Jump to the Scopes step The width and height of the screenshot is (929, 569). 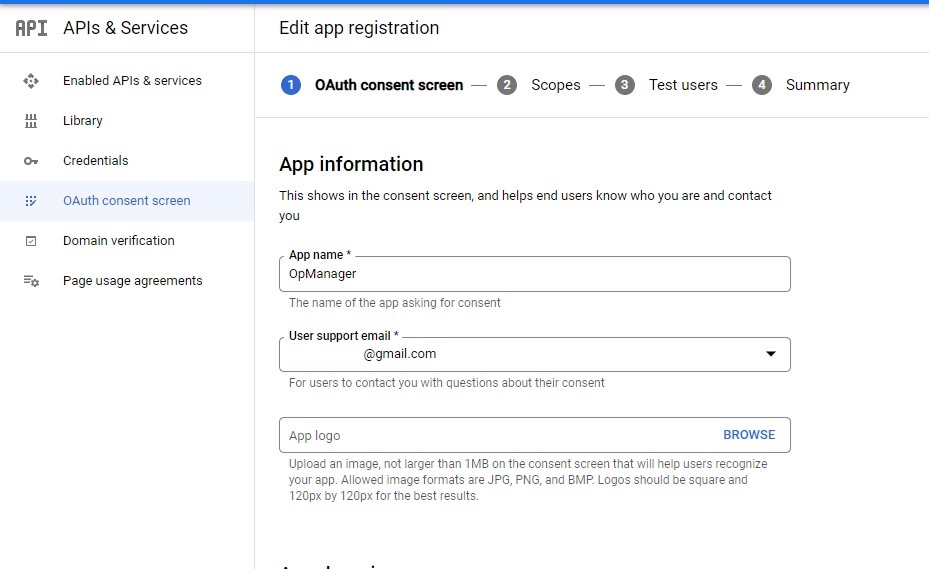tap(555, 85)
